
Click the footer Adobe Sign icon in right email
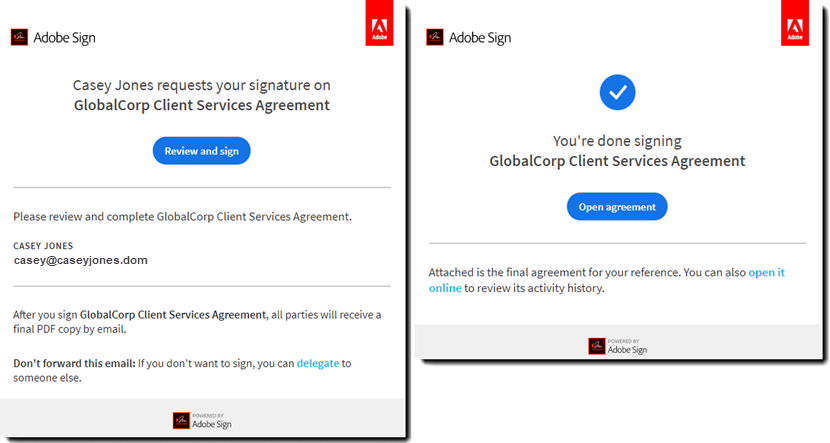click(597, 346)
